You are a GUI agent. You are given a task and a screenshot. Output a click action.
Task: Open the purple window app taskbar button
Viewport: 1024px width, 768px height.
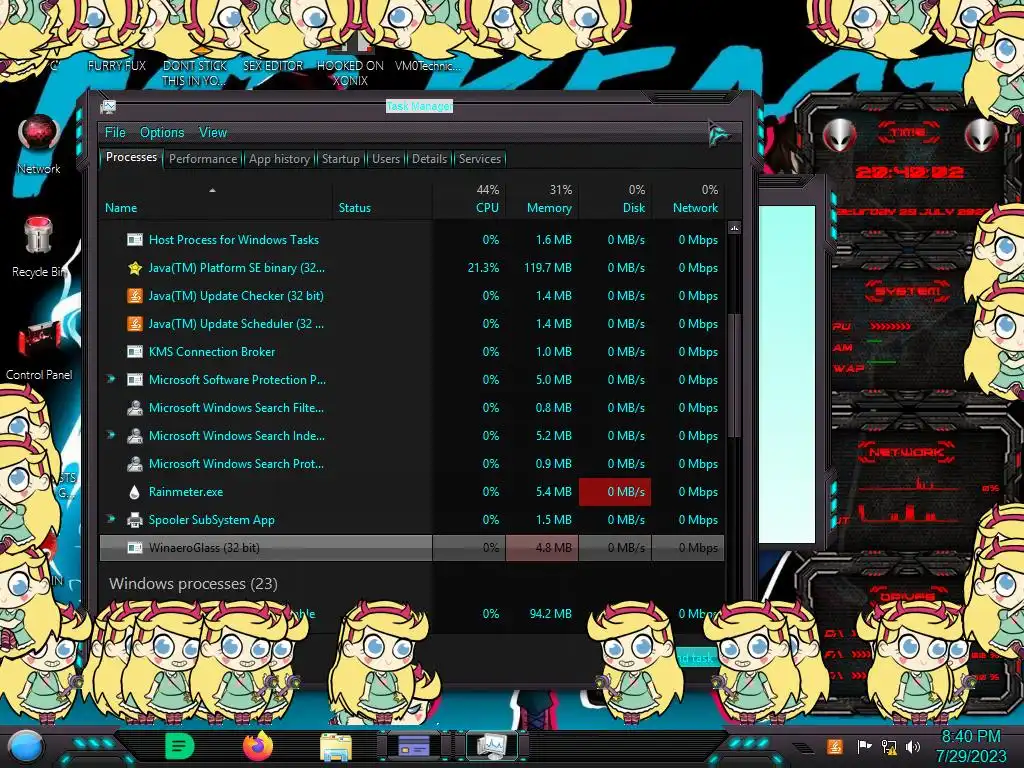[x=413, y=746]
